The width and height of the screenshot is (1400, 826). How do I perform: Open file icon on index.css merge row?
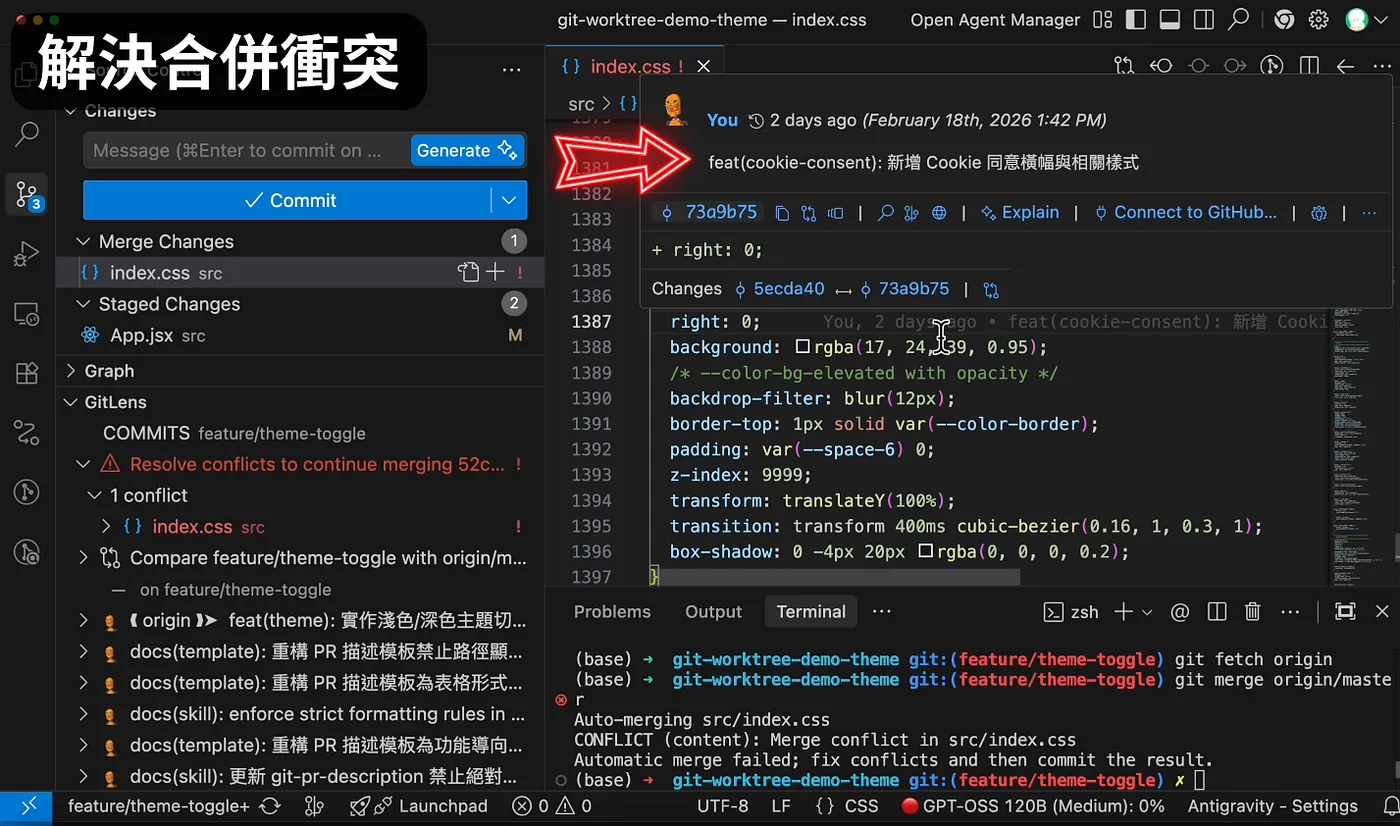click(468, 272)
